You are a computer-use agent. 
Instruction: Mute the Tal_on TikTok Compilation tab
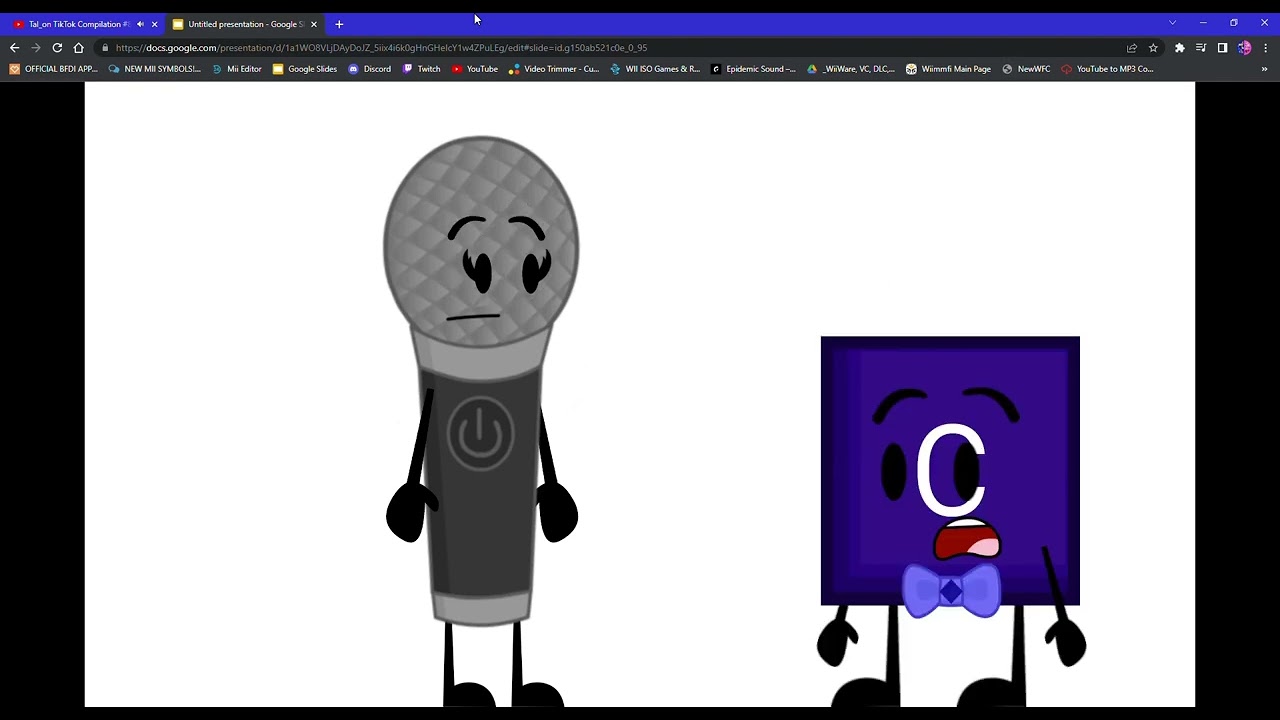[x=140, y=24]
